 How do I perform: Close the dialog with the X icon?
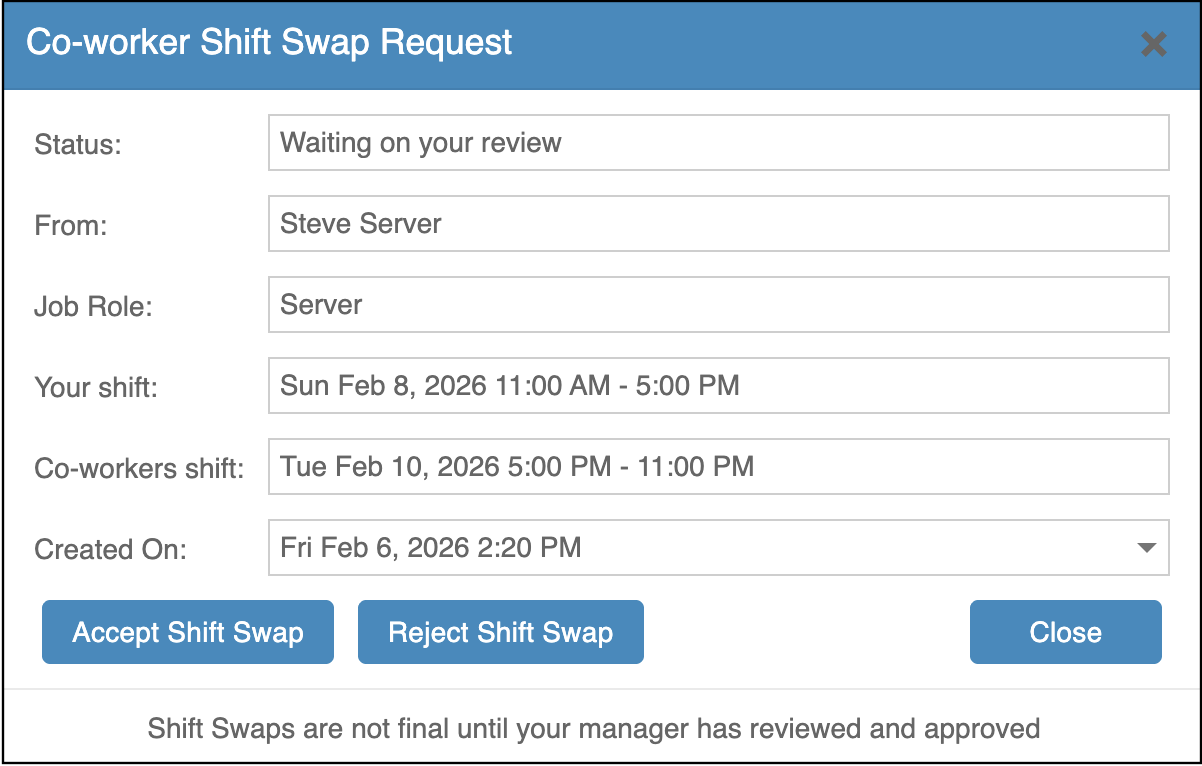pyautogui.click(x=1153, y=45)
